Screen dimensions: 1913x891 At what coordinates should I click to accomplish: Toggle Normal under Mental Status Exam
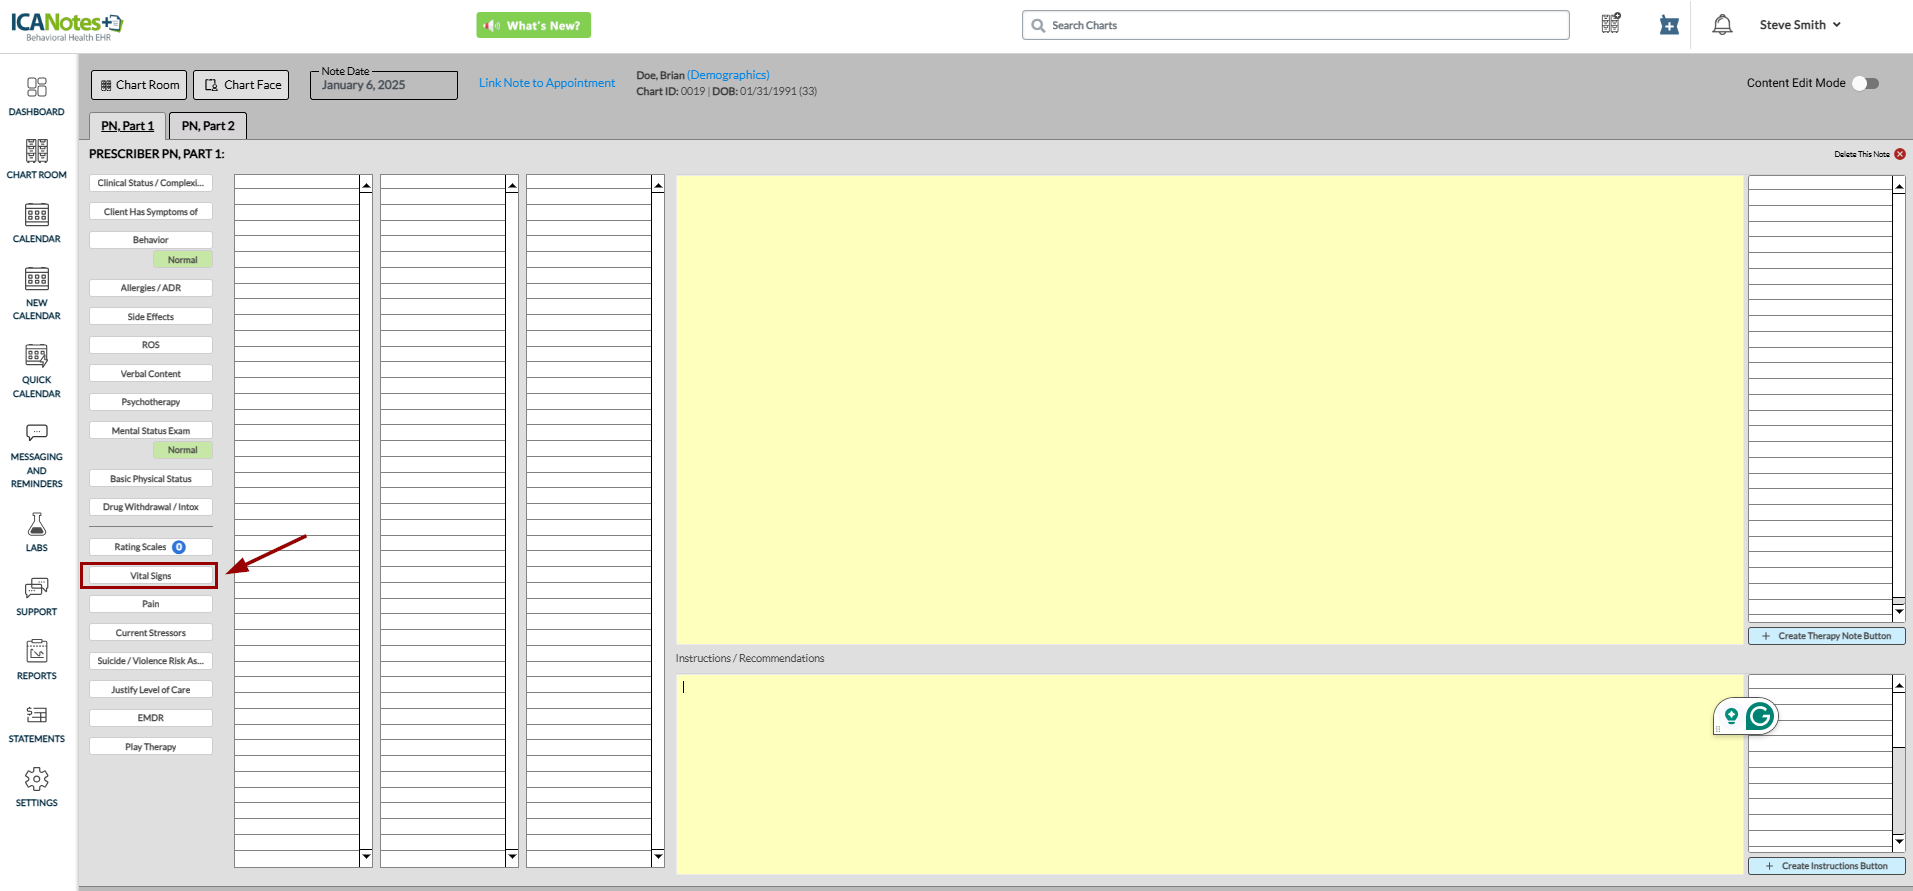click(x=182, y=450)
